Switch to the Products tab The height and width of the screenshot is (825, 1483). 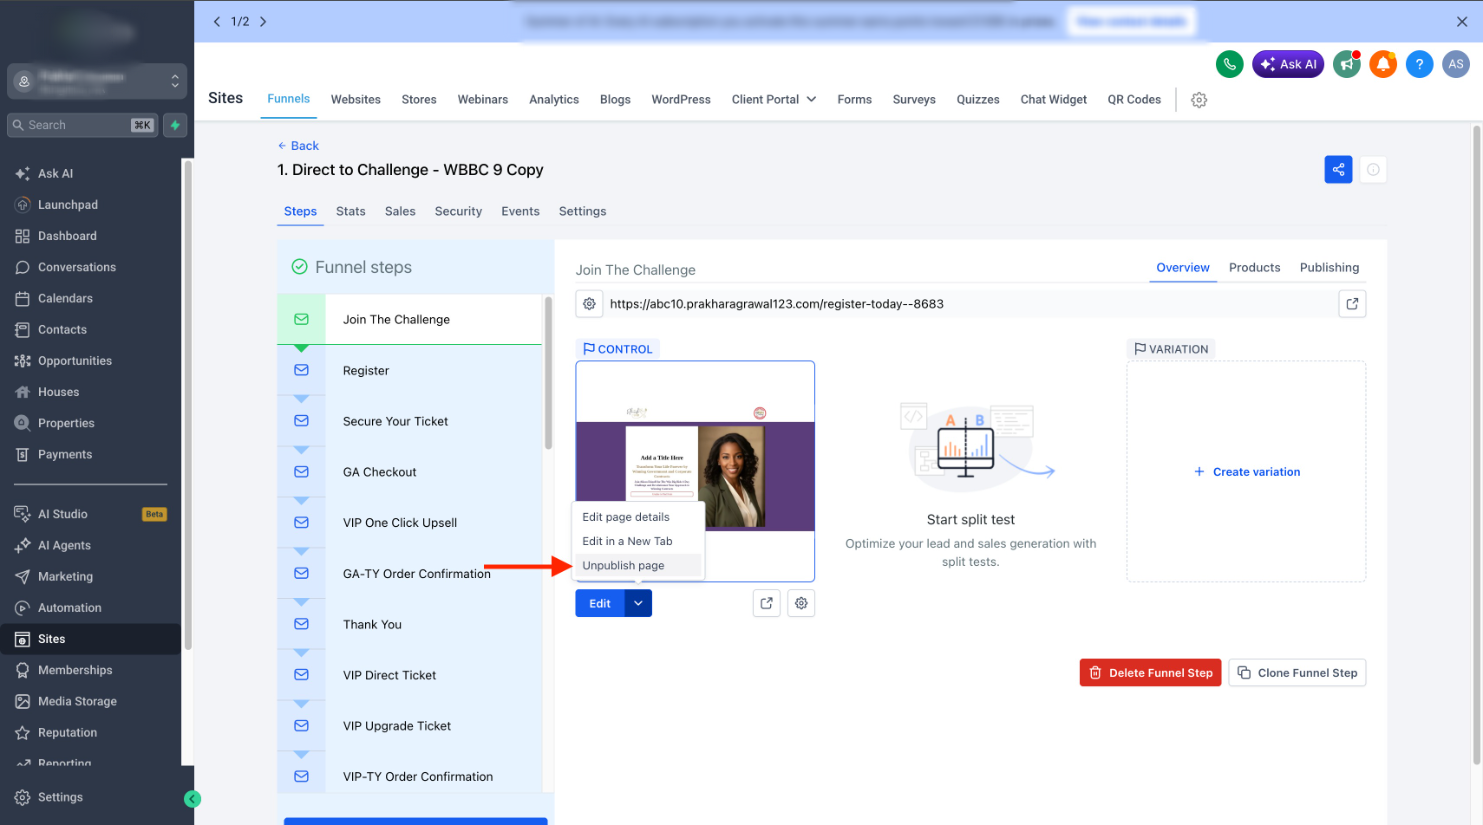[x=1254, y=267]
